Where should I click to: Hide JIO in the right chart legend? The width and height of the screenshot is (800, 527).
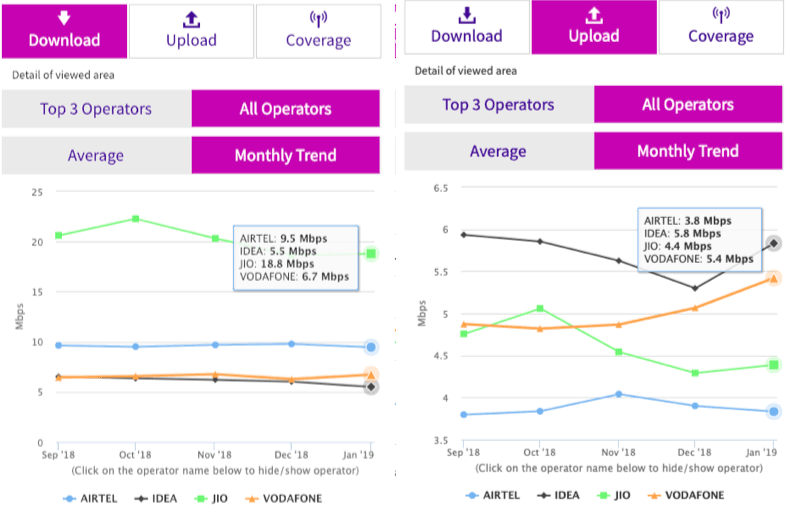pyautogui.click(x=614, y=495)
